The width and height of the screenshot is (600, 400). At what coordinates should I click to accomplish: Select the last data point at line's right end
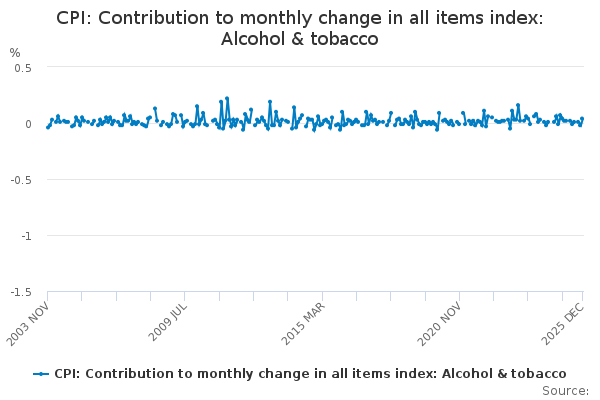[582, 119]
